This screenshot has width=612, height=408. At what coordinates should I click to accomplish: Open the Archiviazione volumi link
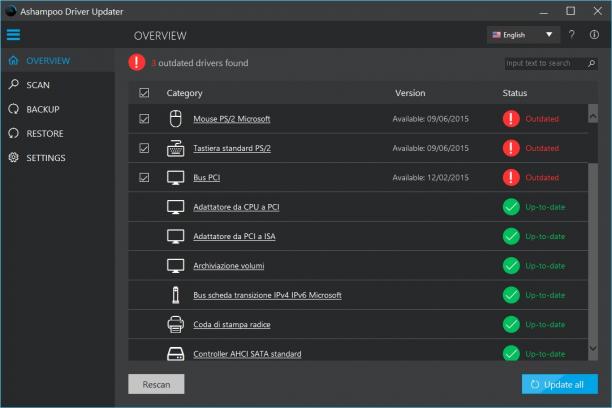tap(229, 266)
